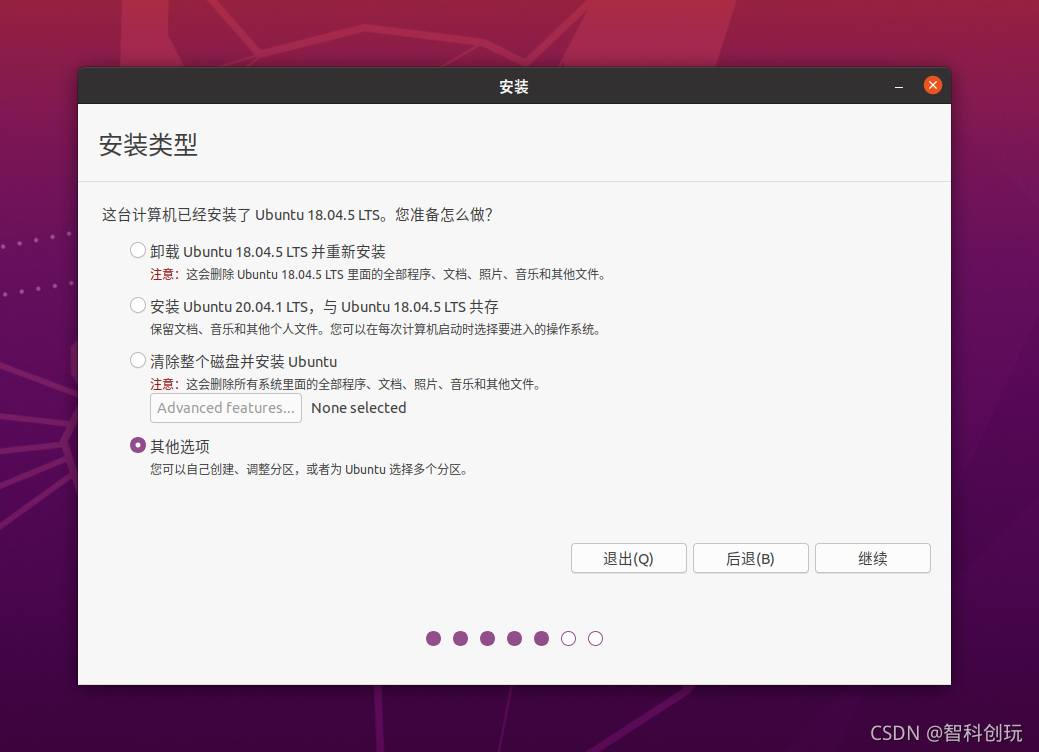Click the warning text under the uninstall option
This screenshot has width=1039, height=752.
[x=378, y=274]
